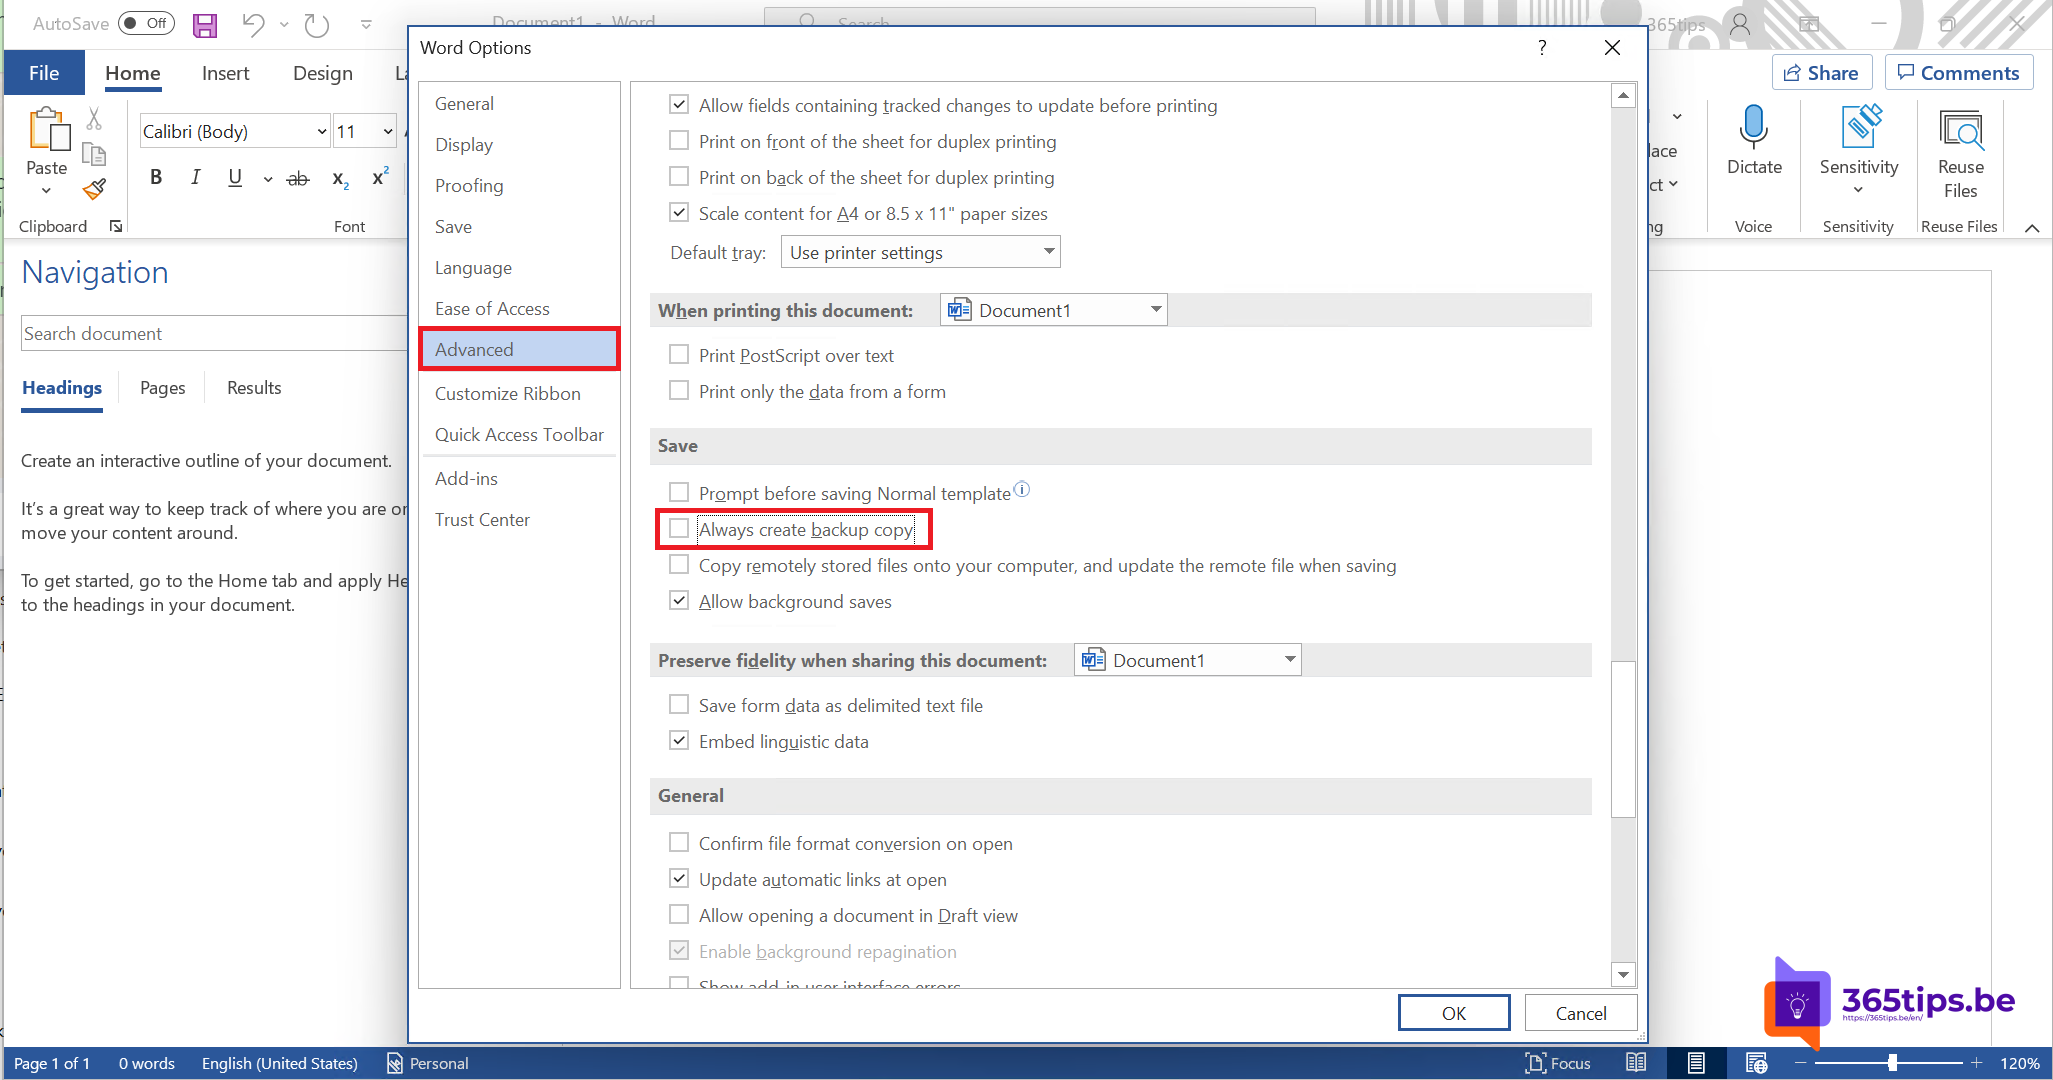The image size is (2053, 1080).
Task: Apply Bold formatting from the ribbon
Action: click(x=156, y=178)
